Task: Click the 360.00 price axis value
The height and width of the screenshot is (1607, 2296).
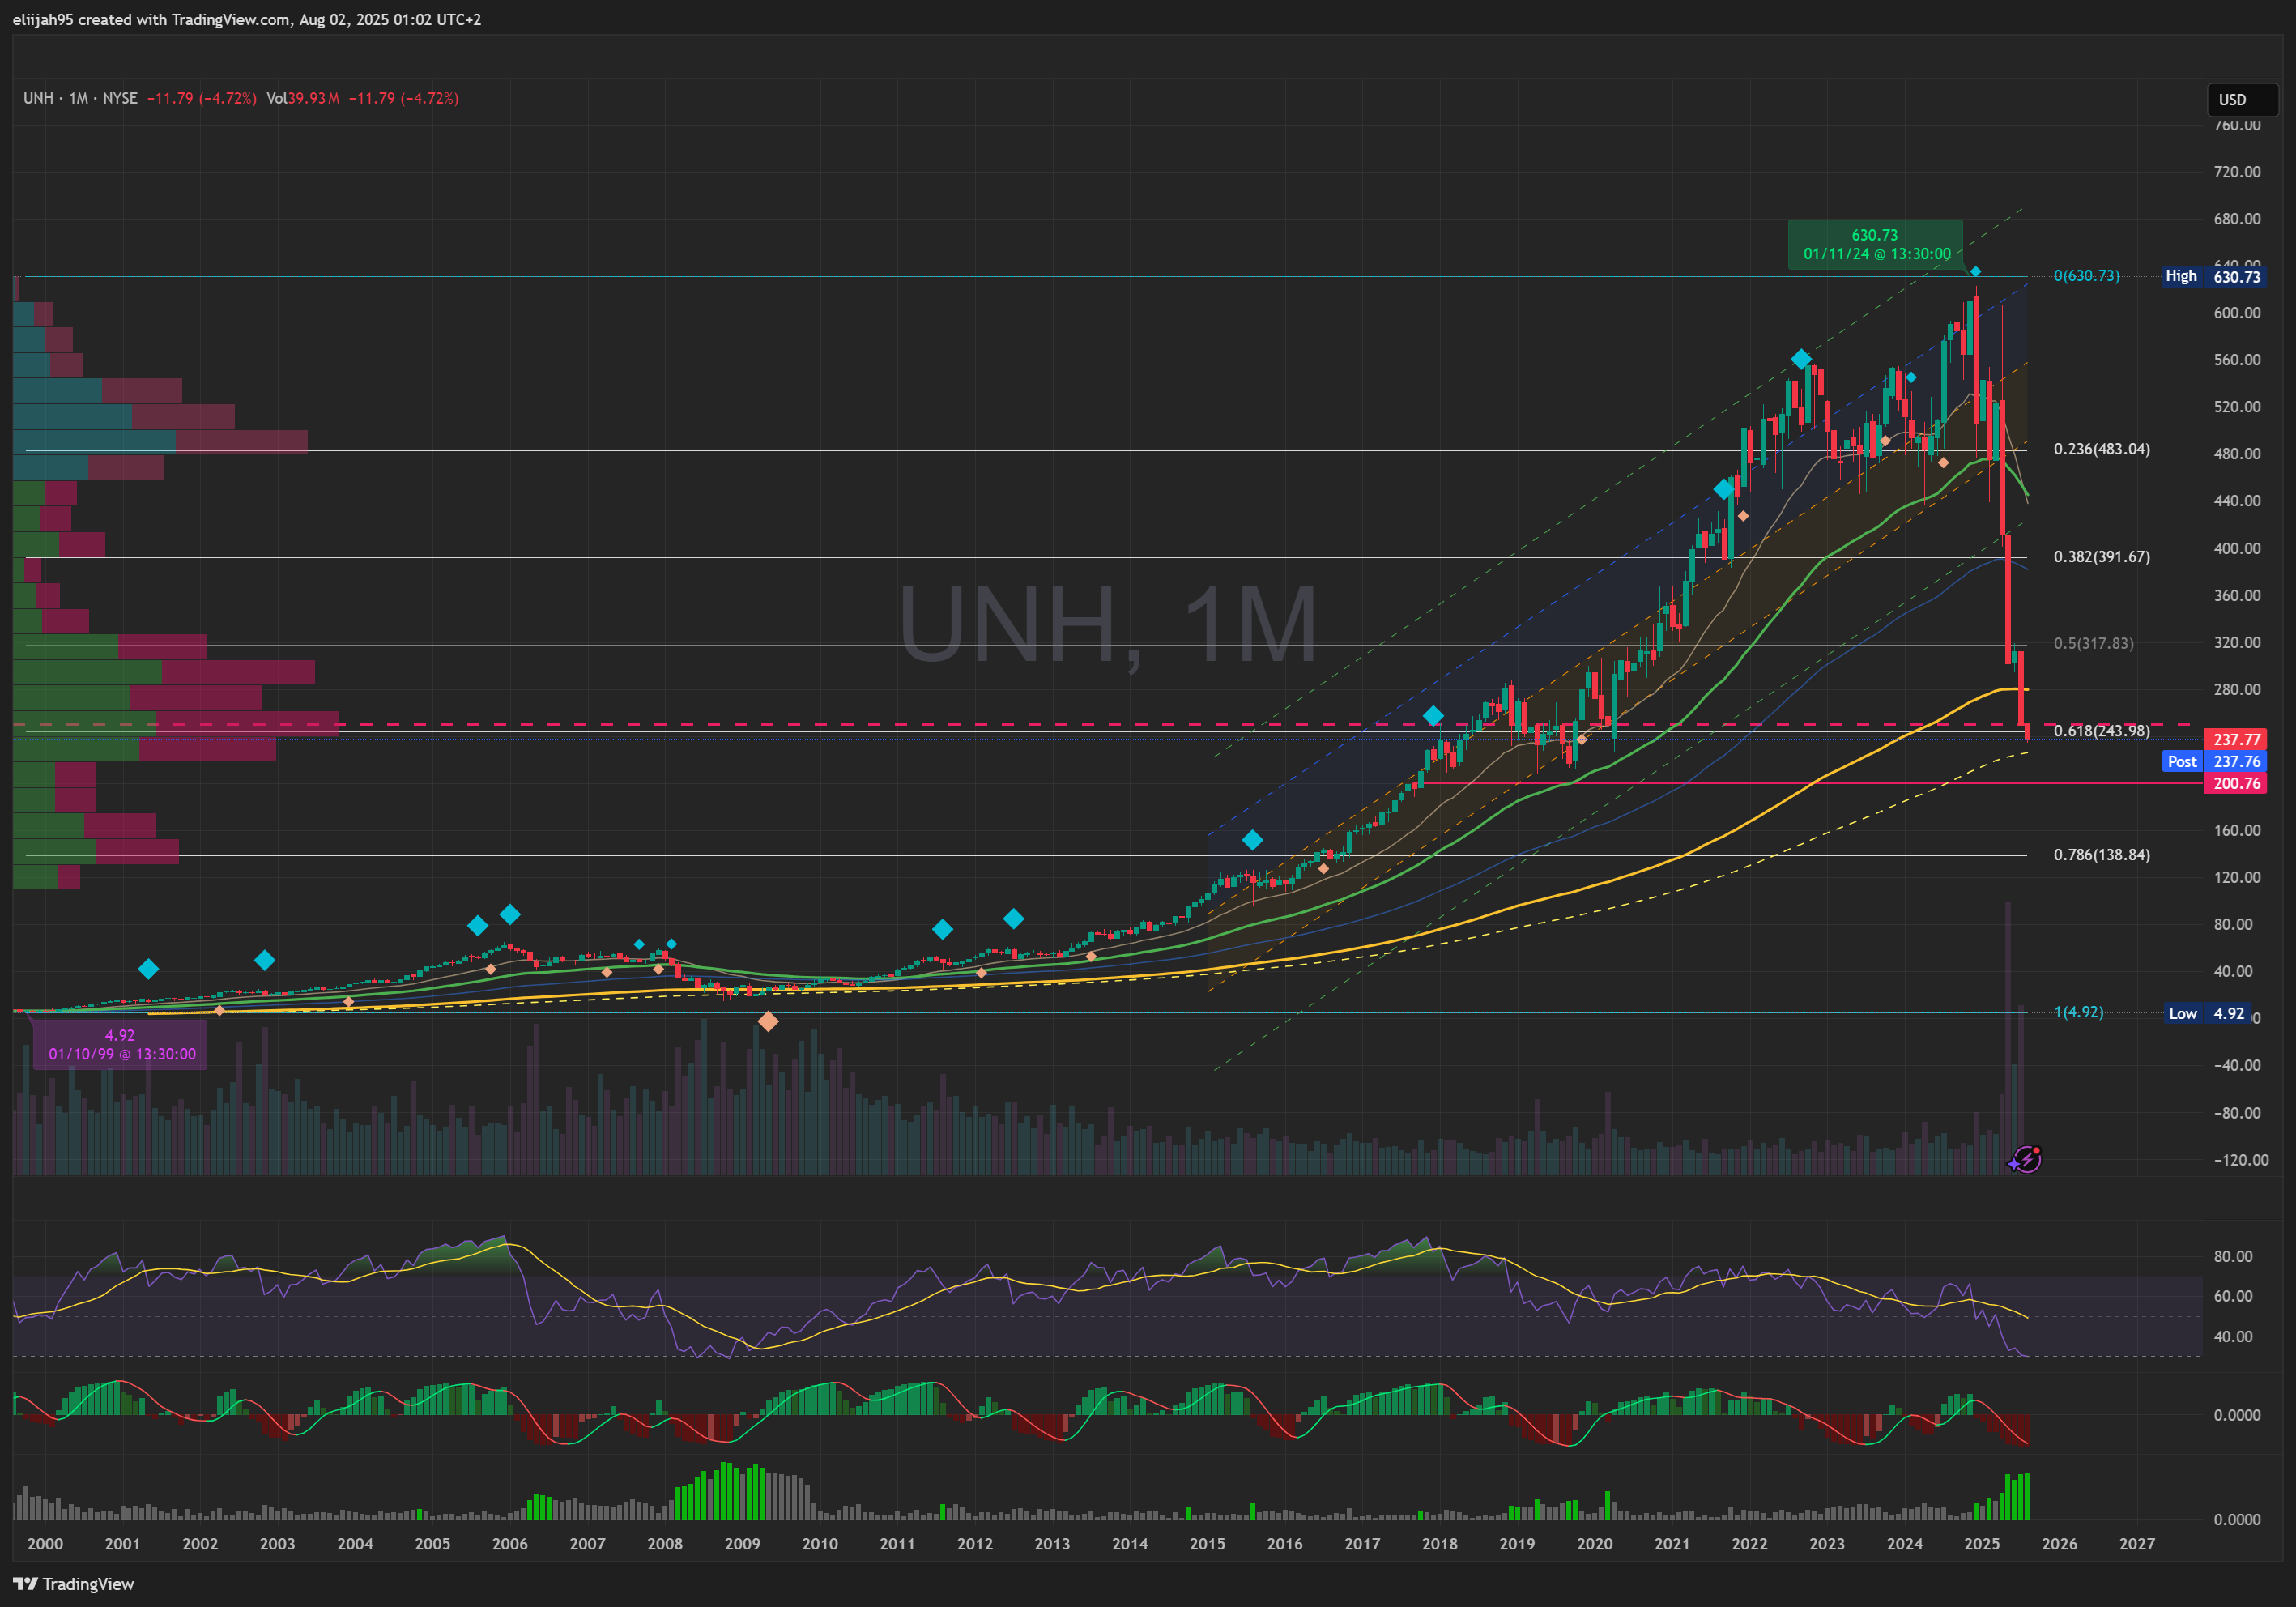Action: coord(2237,595)
